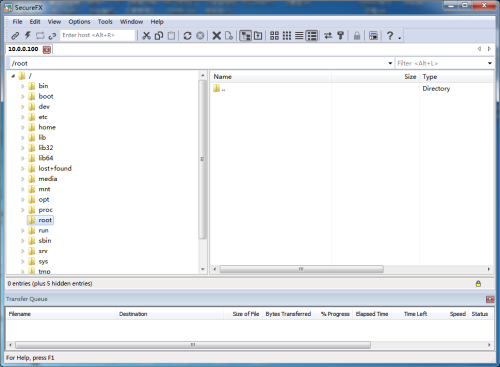Image resolution: width=500 pixels, height=367 pixels.
Task: Switch to large icons view
Action: (x=274, y=36)
